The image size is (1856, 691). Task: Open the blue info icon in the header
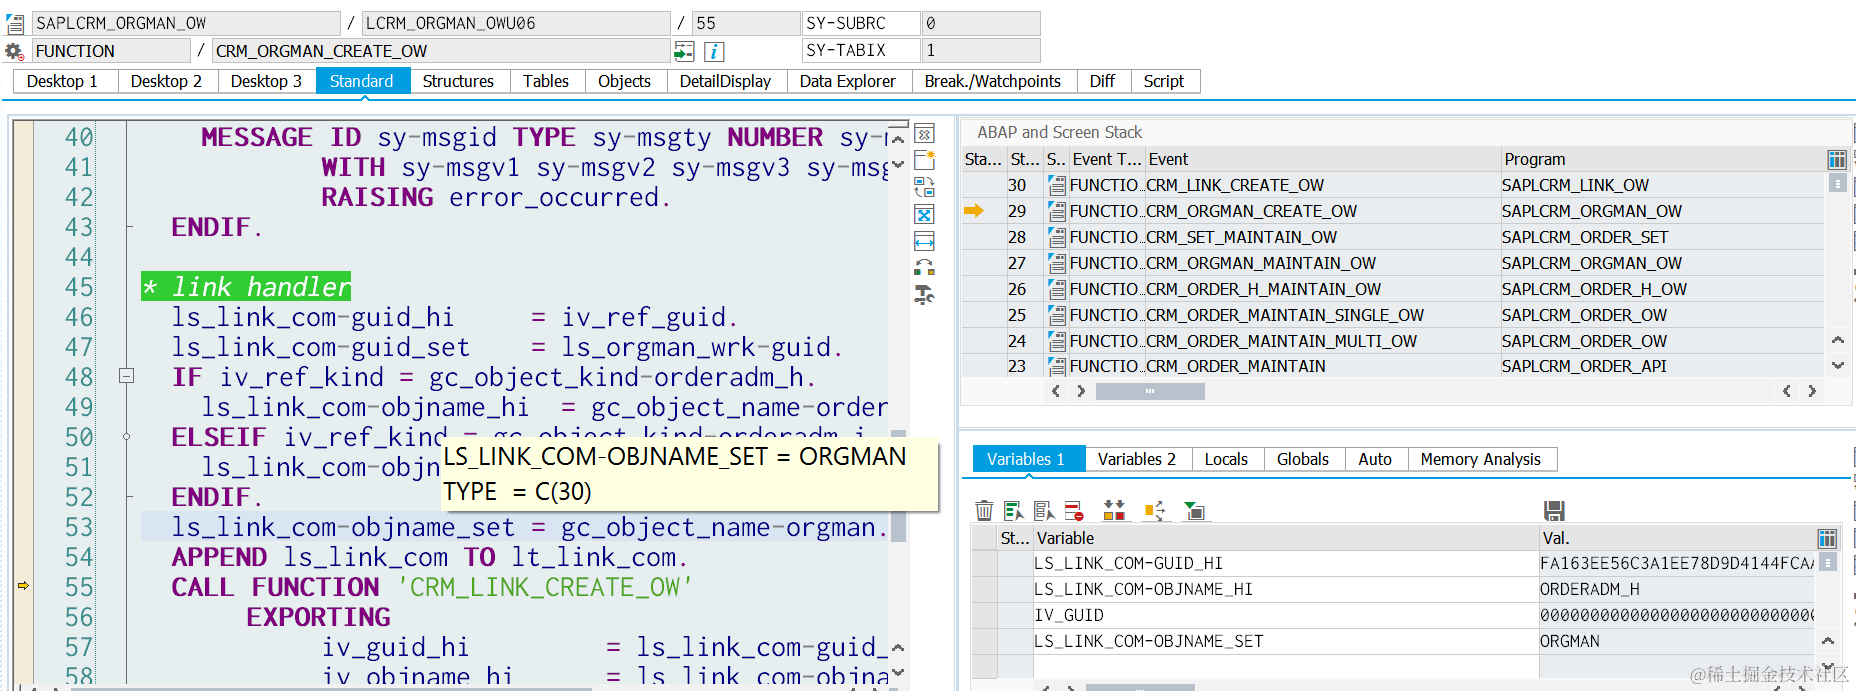(714, 51)
